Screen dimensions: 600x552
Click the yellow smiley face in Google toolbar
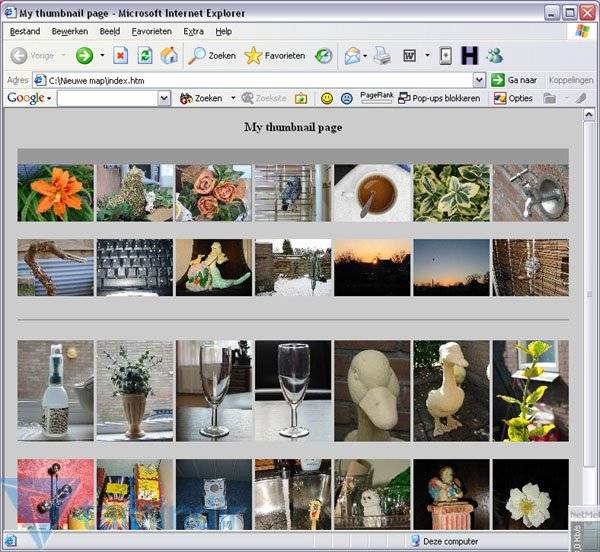click(327, 99)
